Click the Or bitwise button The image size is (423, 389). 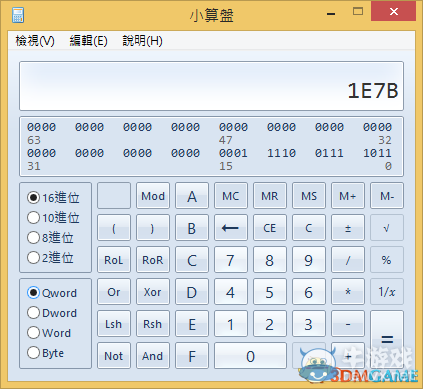pyautogui.click(x=114, y=292)
